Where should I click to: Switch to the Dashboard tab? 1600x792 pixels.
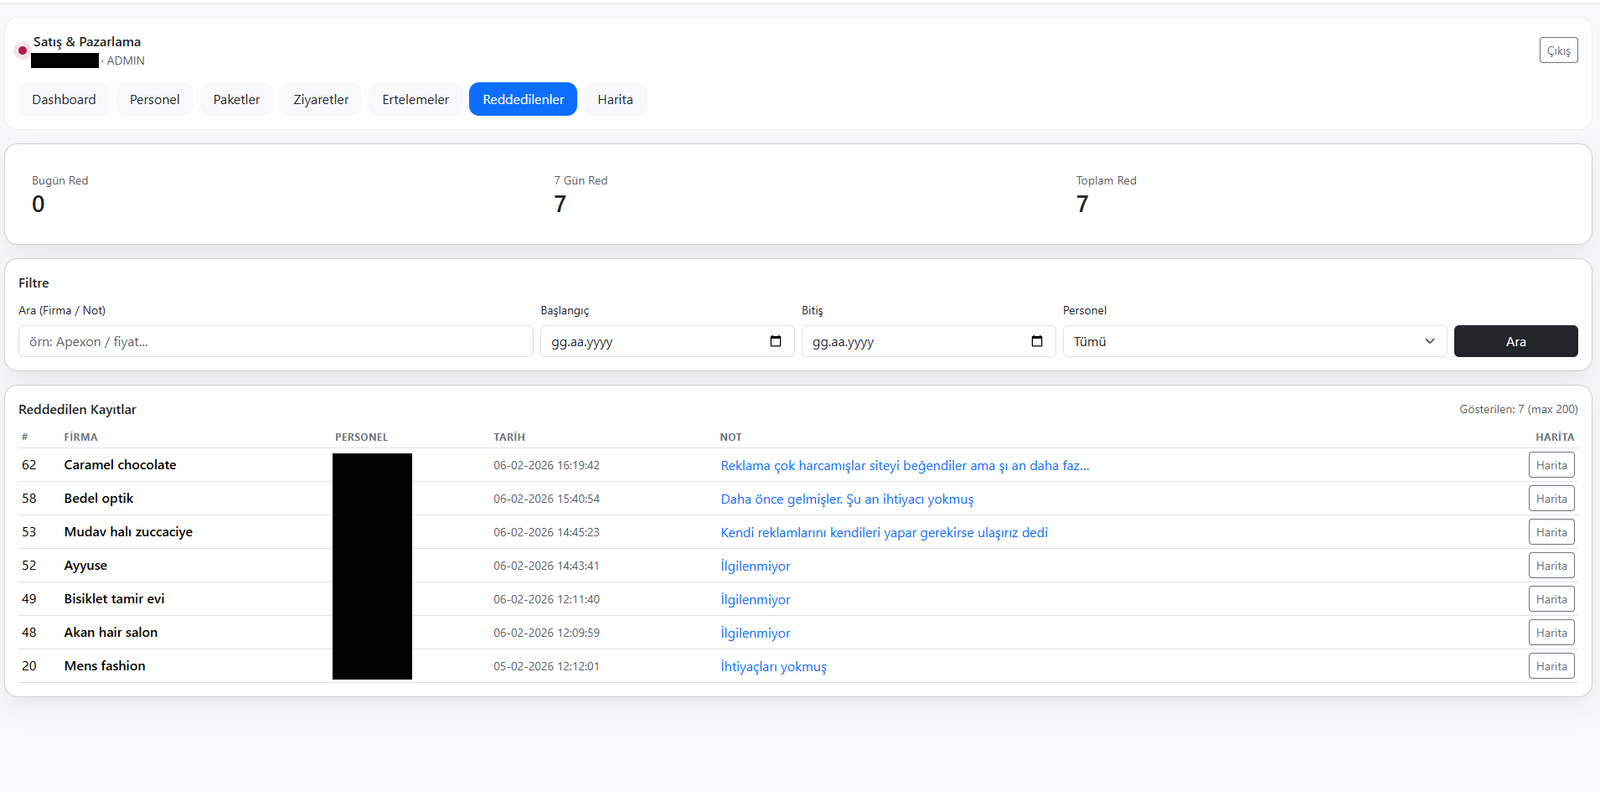pos(64,99)
